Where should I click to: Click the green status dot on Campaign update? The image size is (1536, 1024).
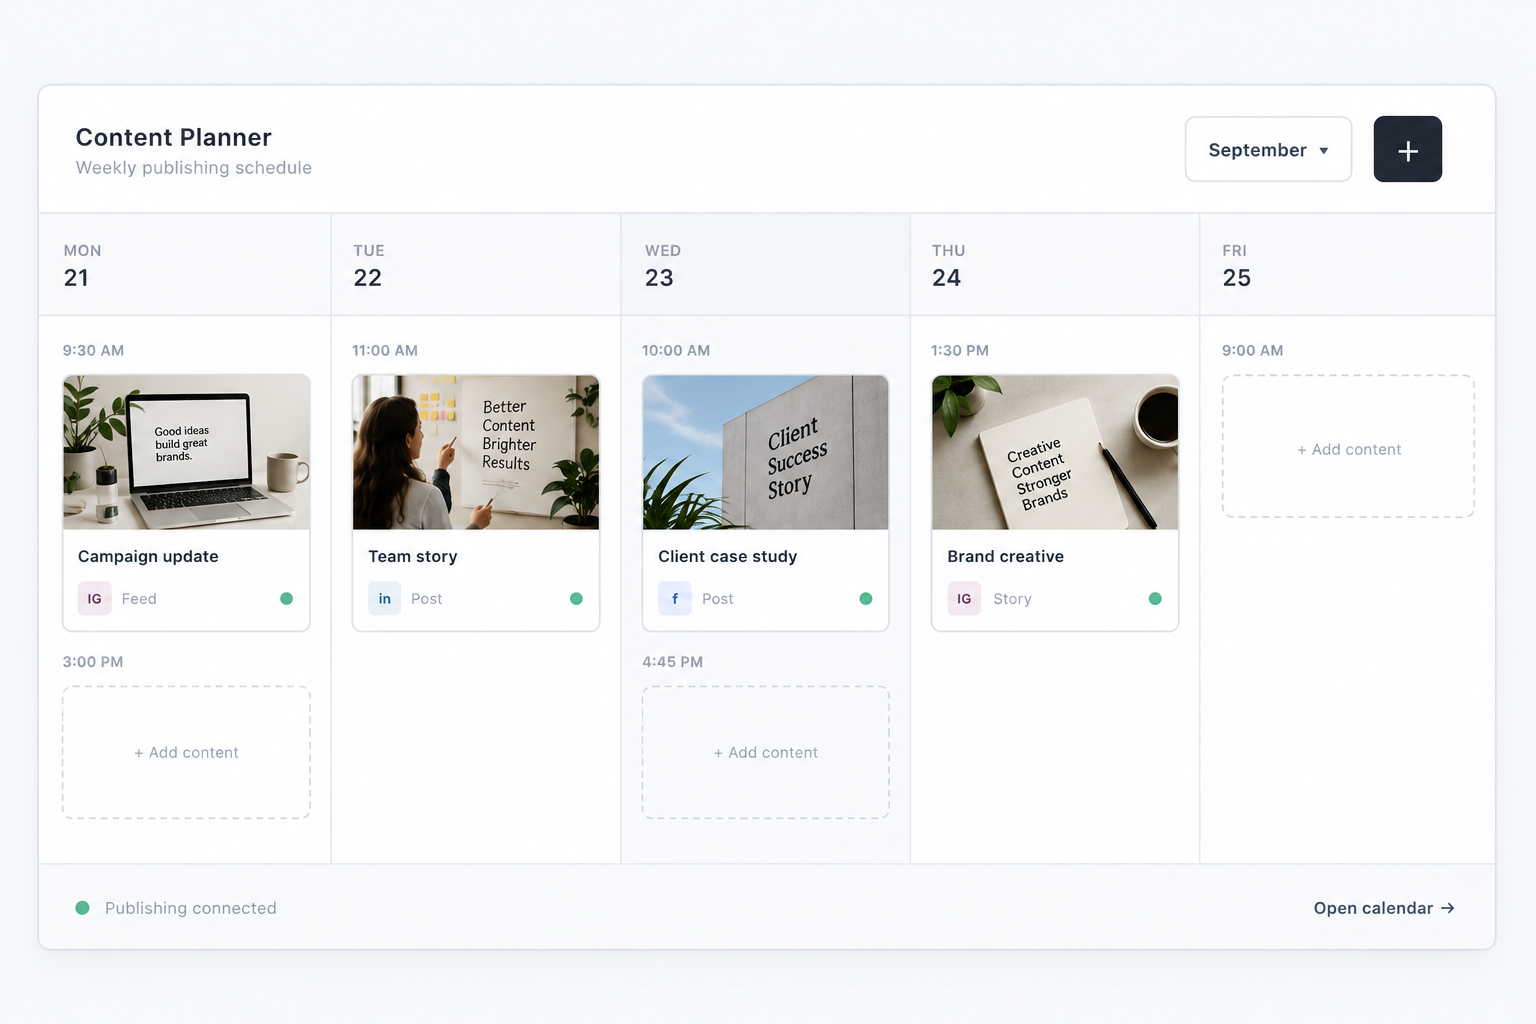click(287, 598)
